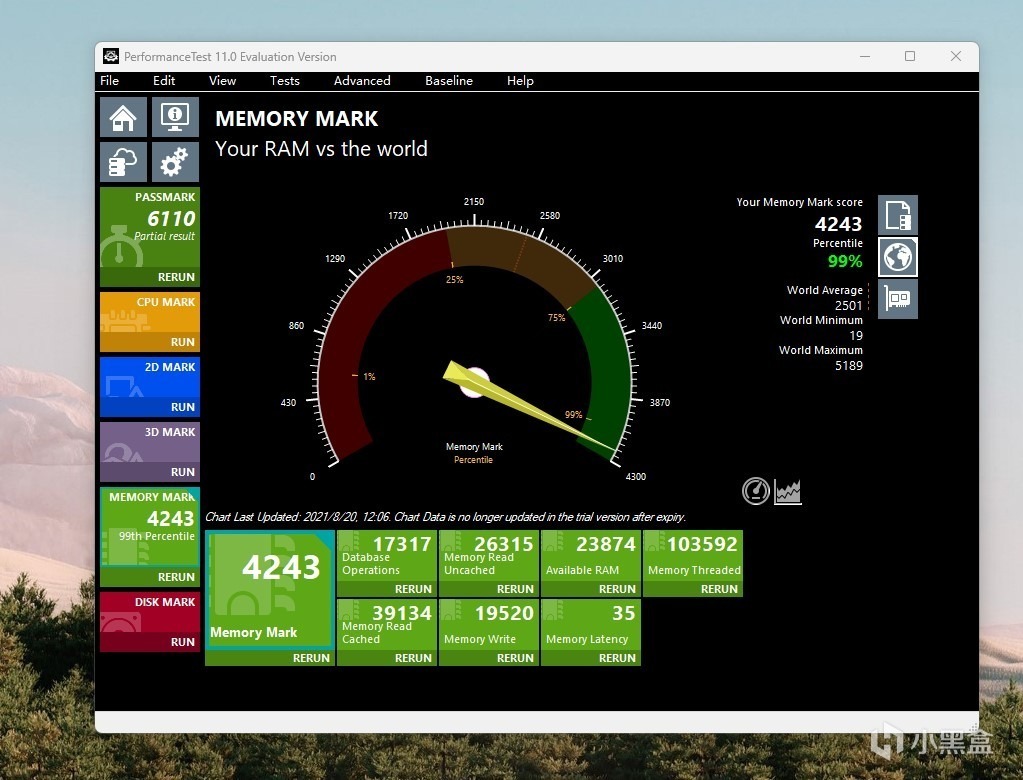Screen dimensions: 1023x780
Task: Run the CPU Mark test
Action: click(x=150, y=342)
